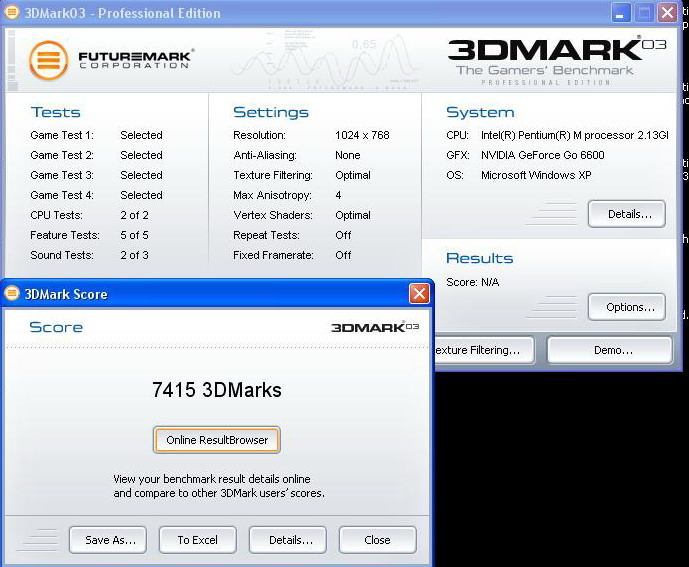This screenshot has width=689, height=567.
Task: Click Sound Tests value '2 of 3'
Action: 134,255
